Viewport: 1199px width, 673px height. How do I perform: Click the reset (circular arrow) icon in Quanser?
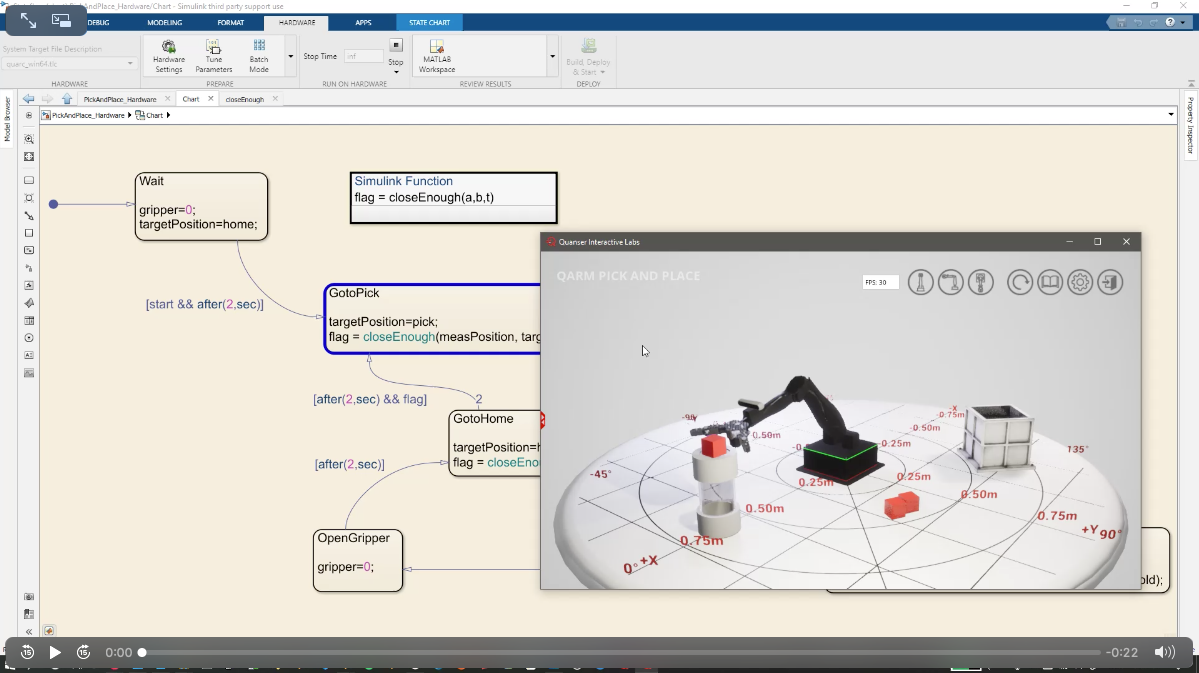(1019, 283)
